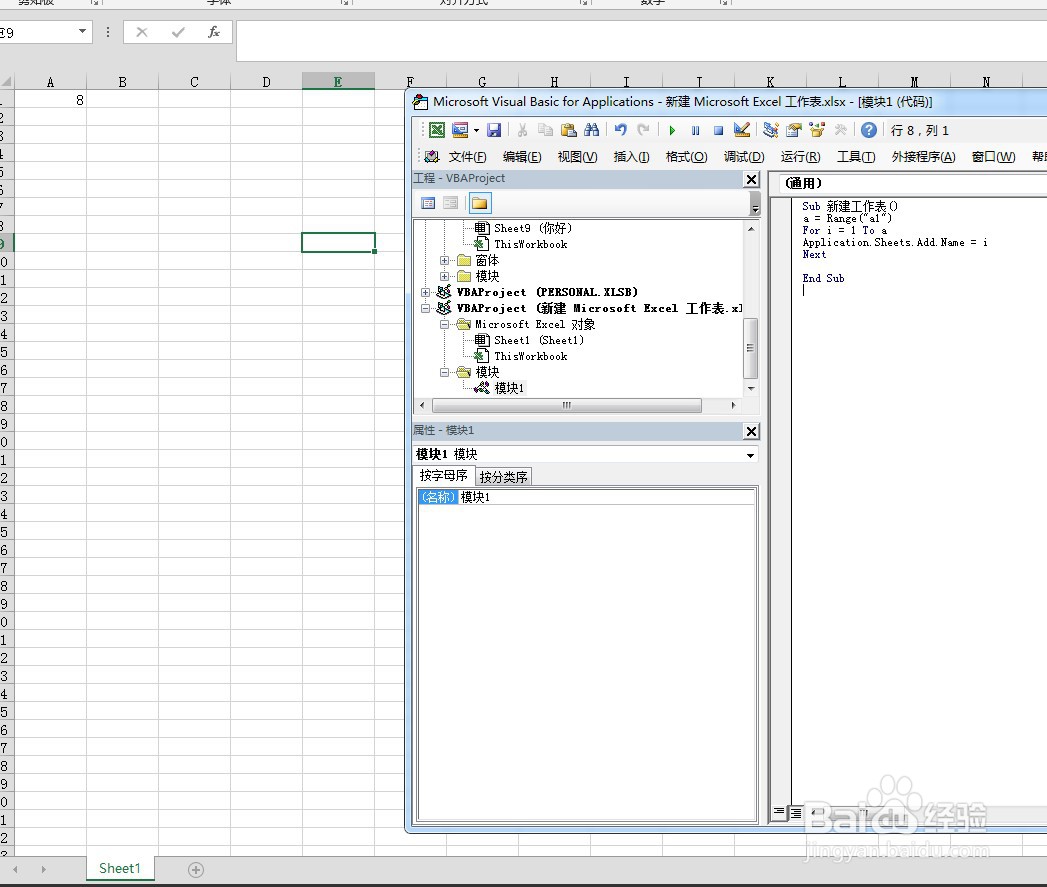Screen dimensions: 1047x887
Task: Click Excel formula bar input area
Action: (x=641, y=41)
